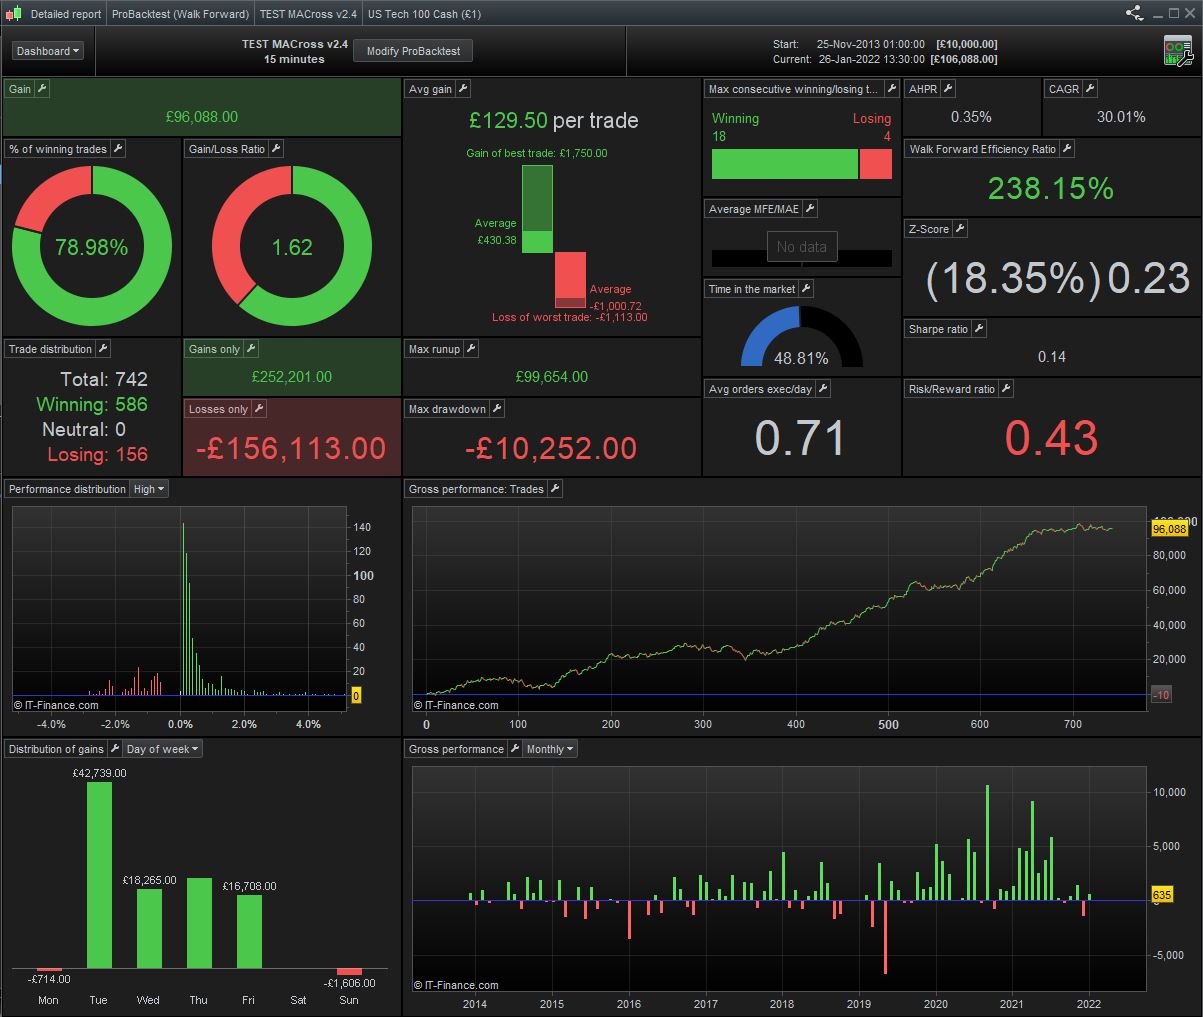
Task: Open the US Tech 100 Cash (£1) tab
Action: click(424, 14)
